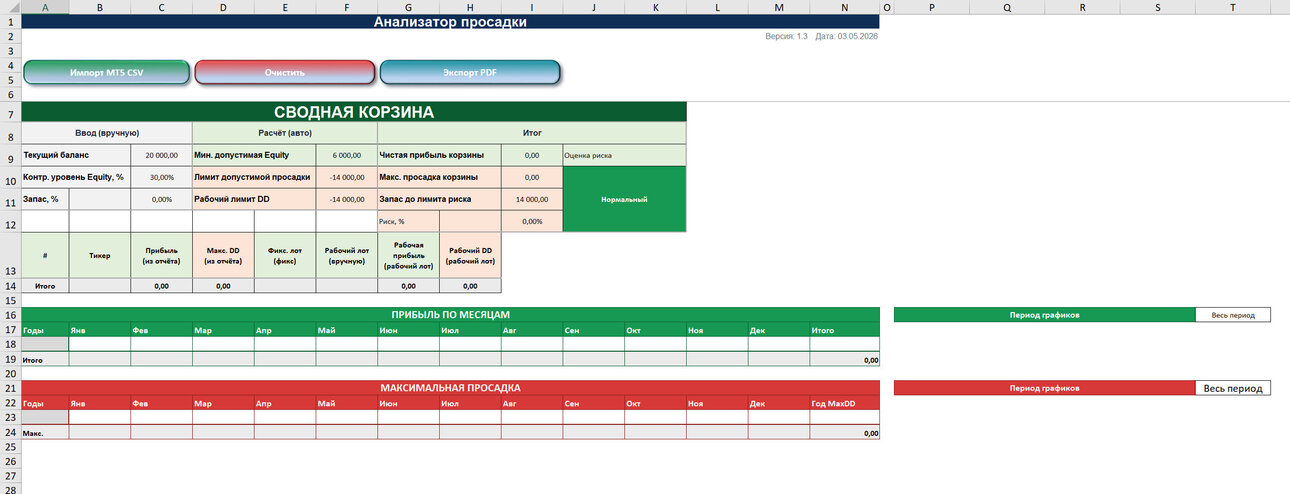Select Рабочий лимит DD value -14 000,00

347,199
